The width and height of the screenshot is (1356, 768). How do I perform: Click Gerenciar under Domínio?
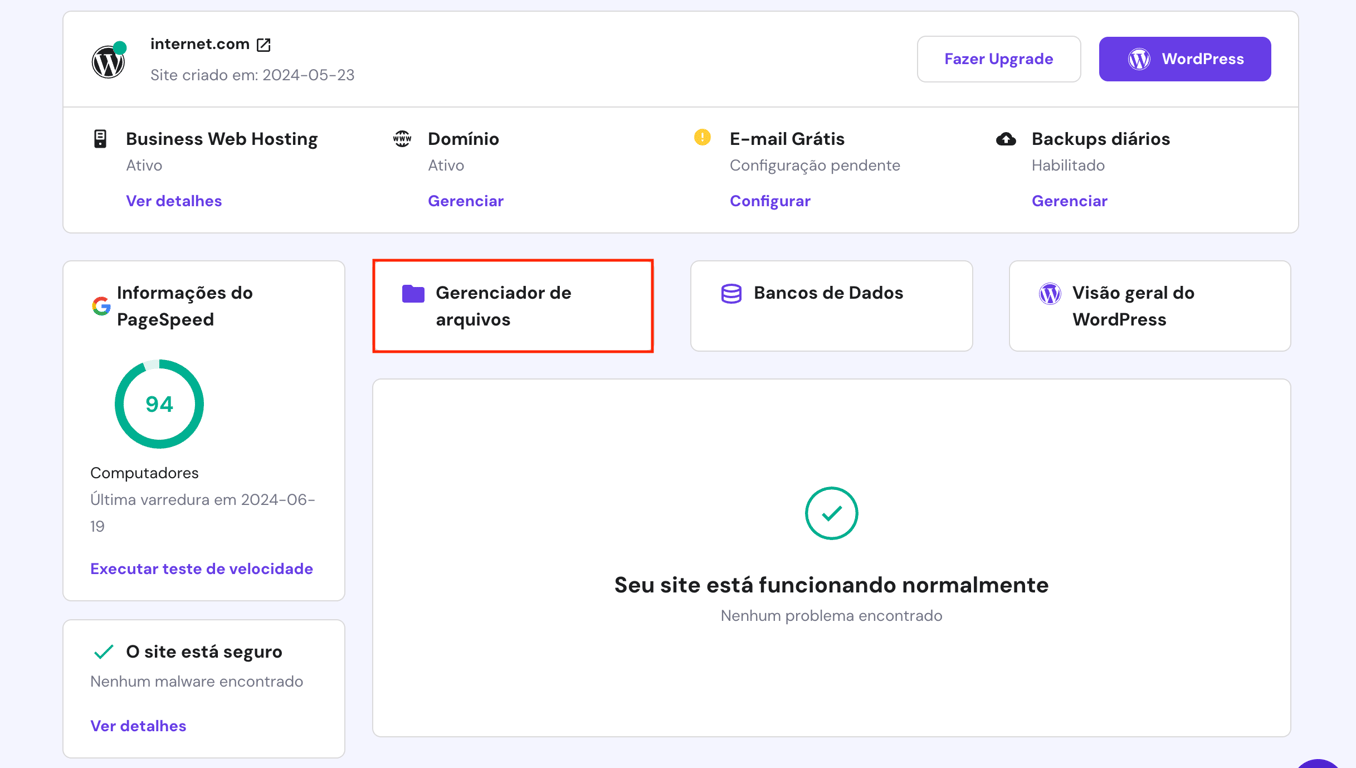466,201
